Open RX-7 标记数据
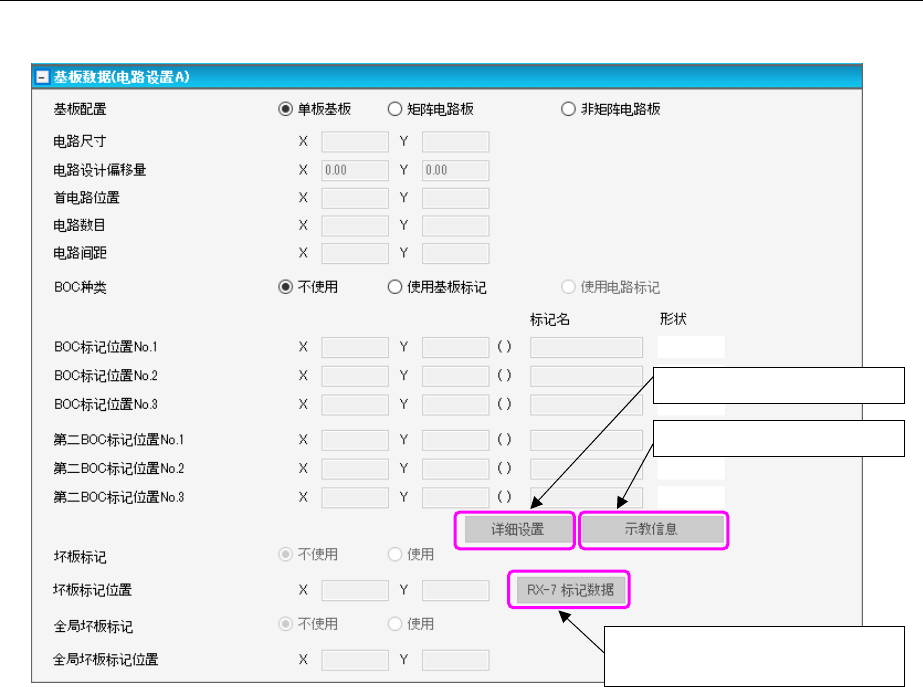Viewport: 923px width, 687px height. 570,590
